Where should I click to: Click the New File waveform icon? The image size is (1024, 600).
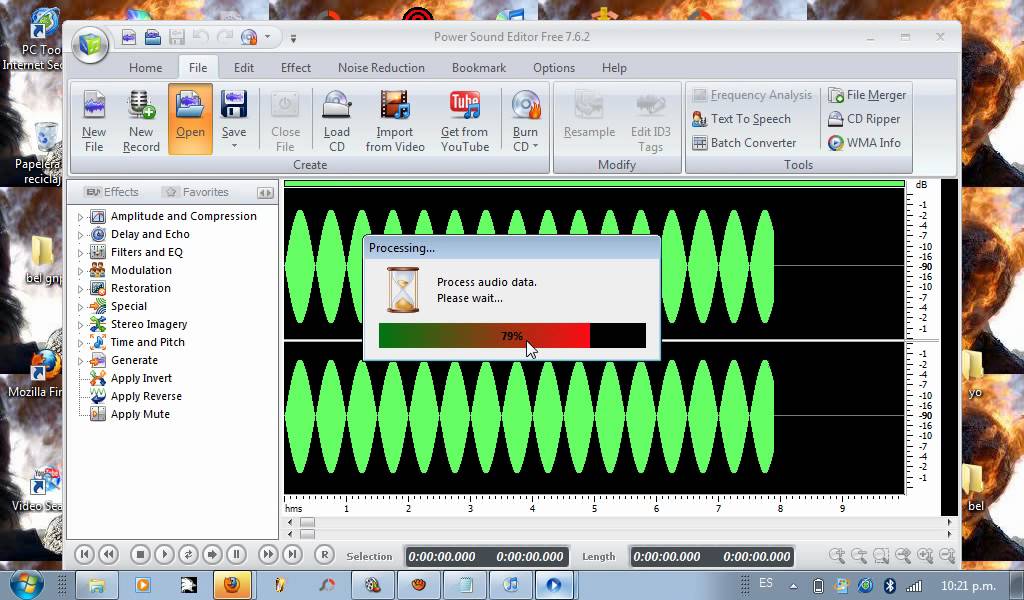[x=94, y=105]
